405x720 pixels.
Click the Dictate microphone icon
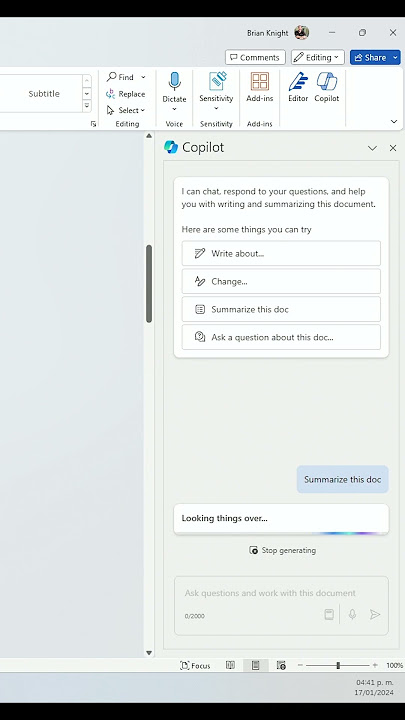174,81
